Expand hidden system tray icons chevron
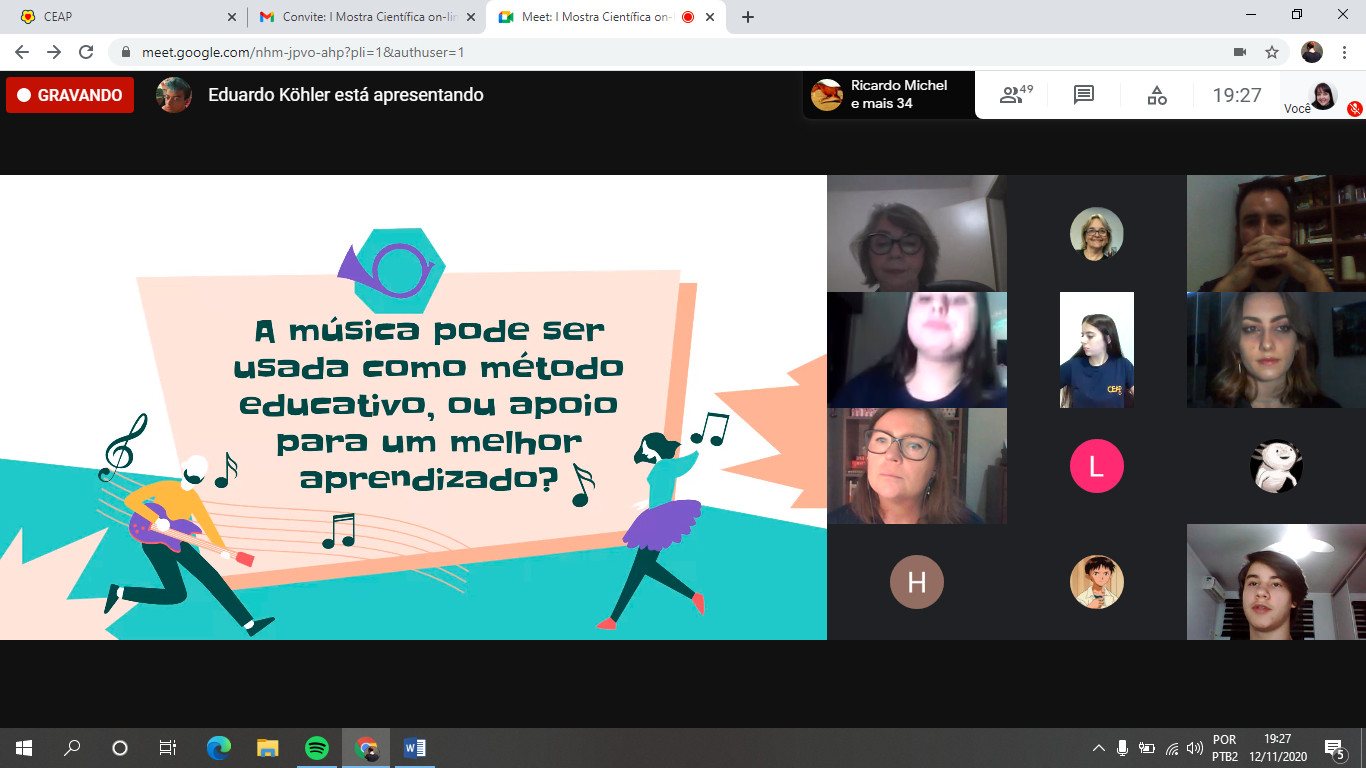The height and width of the screenshot is (768, 1366). [x=1098, y=748]
